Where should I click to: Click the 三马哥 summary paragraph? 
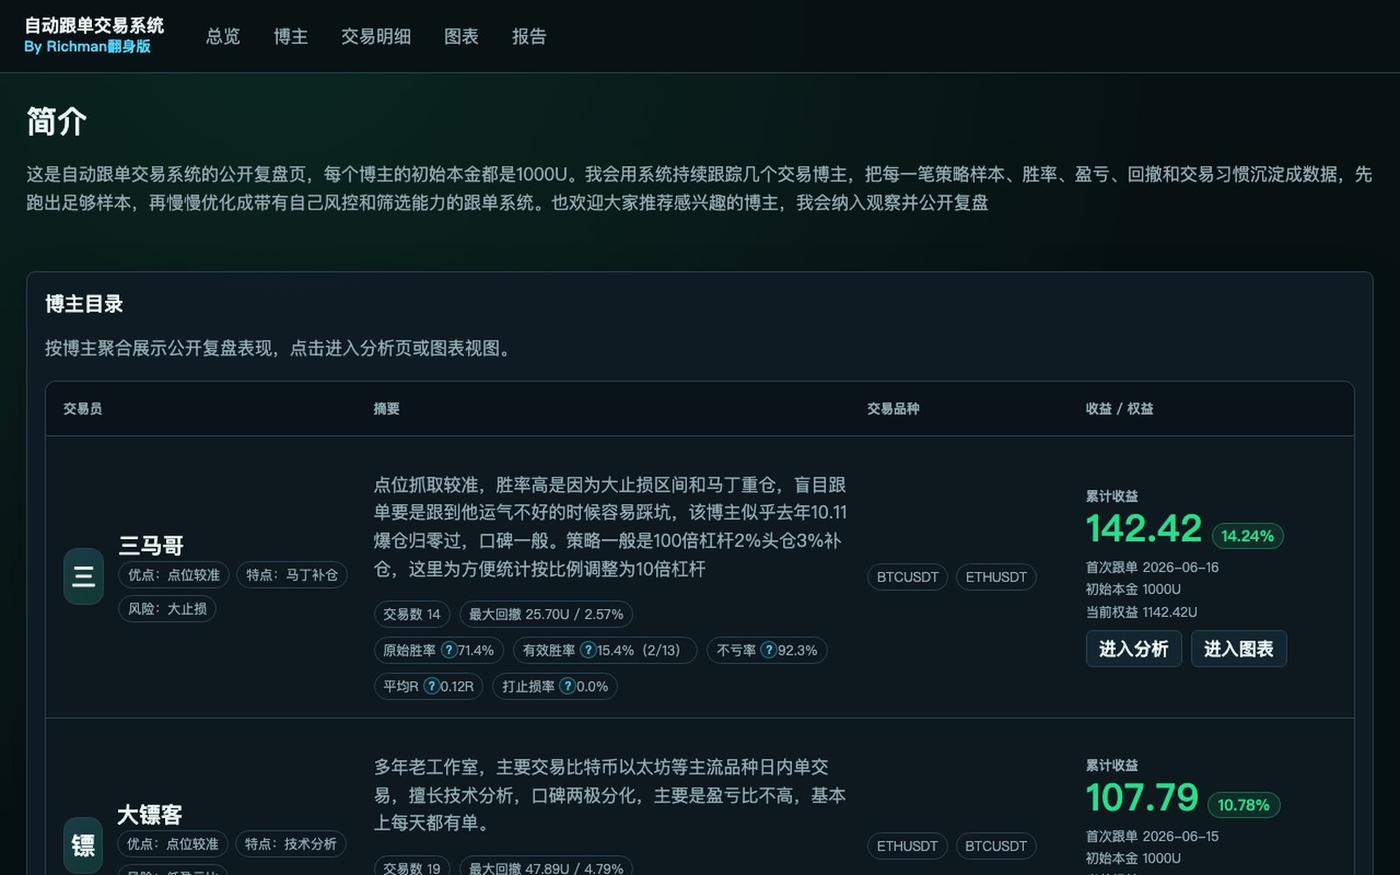610,527
